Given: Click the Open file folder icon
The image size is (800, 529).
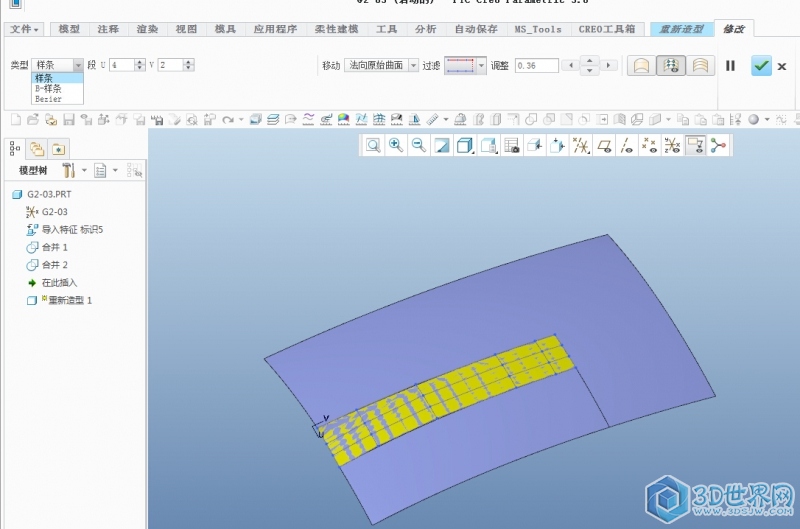Looking at the screenshot, I should pos(33,119).
